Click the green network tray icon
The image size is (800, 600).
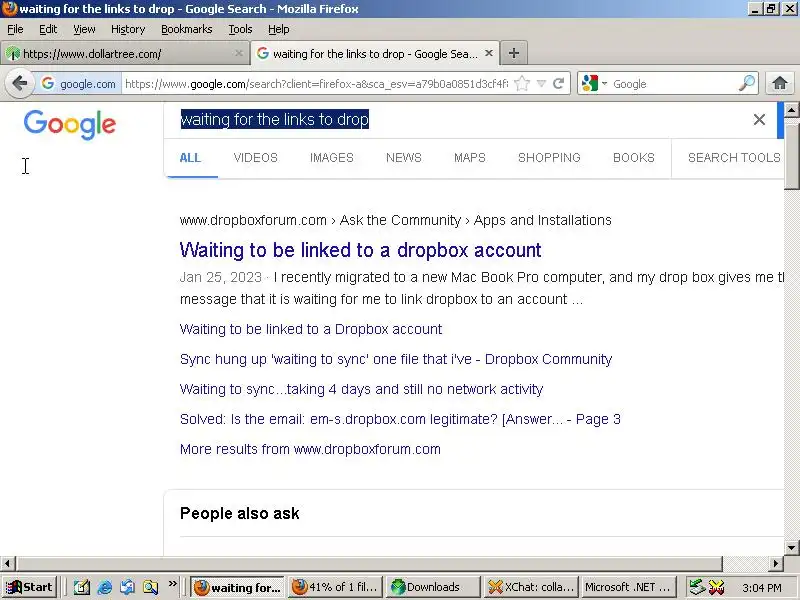697,587
